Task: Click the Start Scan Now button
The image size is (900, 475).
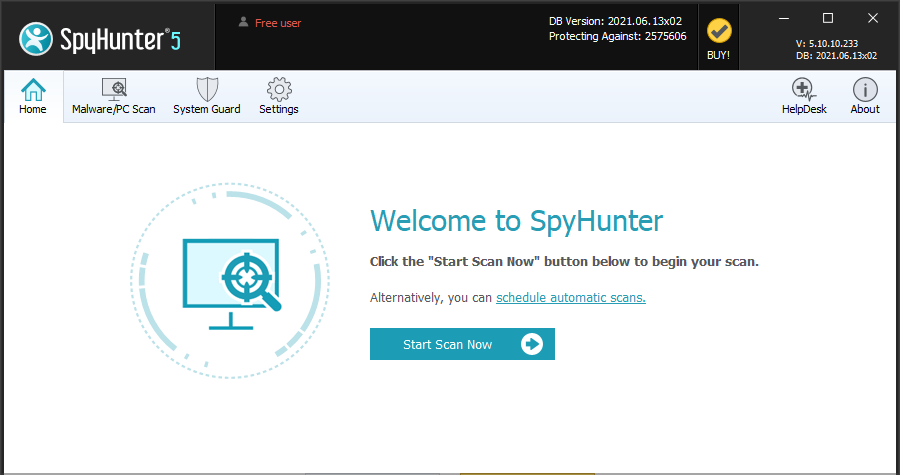Action: (462, 344)
